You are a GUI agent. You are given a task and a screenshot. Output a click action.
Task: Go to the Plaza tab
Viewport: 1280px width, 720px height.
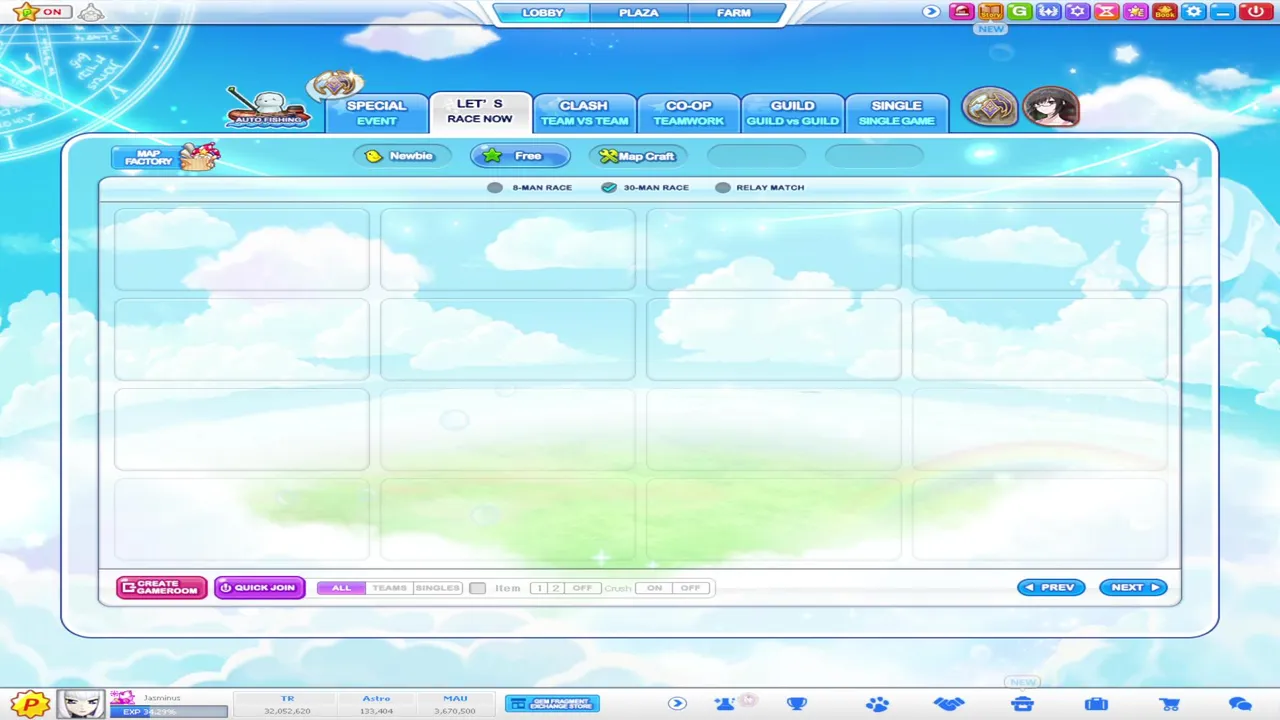click(x=638, y=13)
